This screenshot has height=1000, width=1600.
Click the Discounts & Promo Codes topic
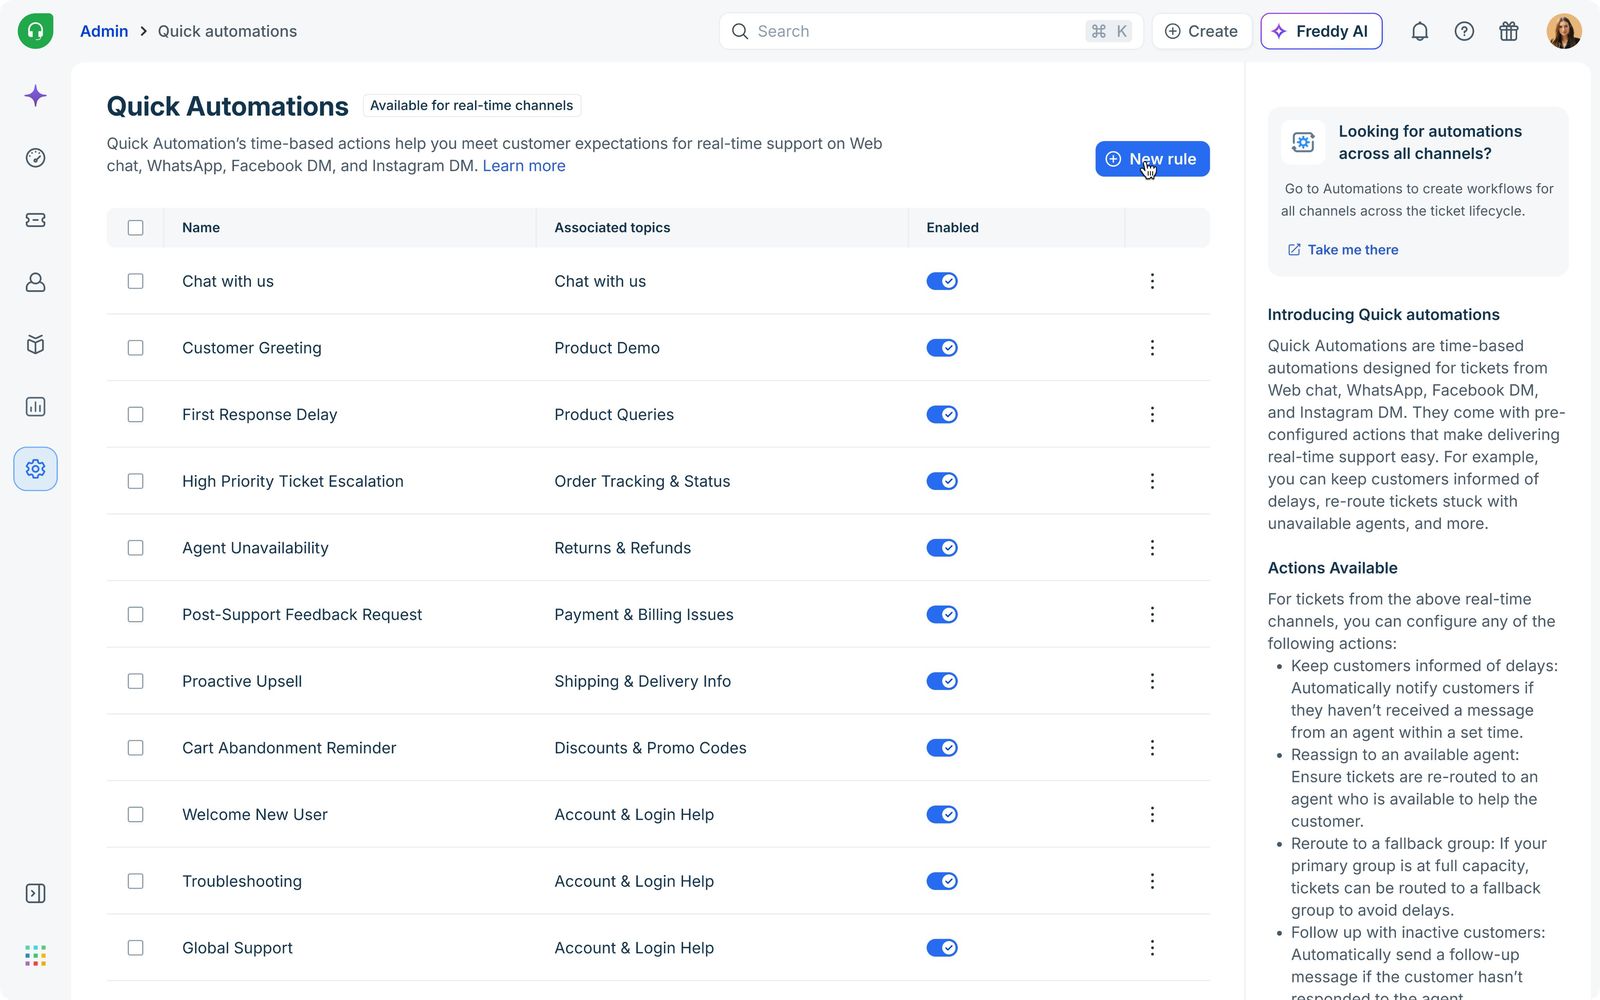(x=650, y=748)
